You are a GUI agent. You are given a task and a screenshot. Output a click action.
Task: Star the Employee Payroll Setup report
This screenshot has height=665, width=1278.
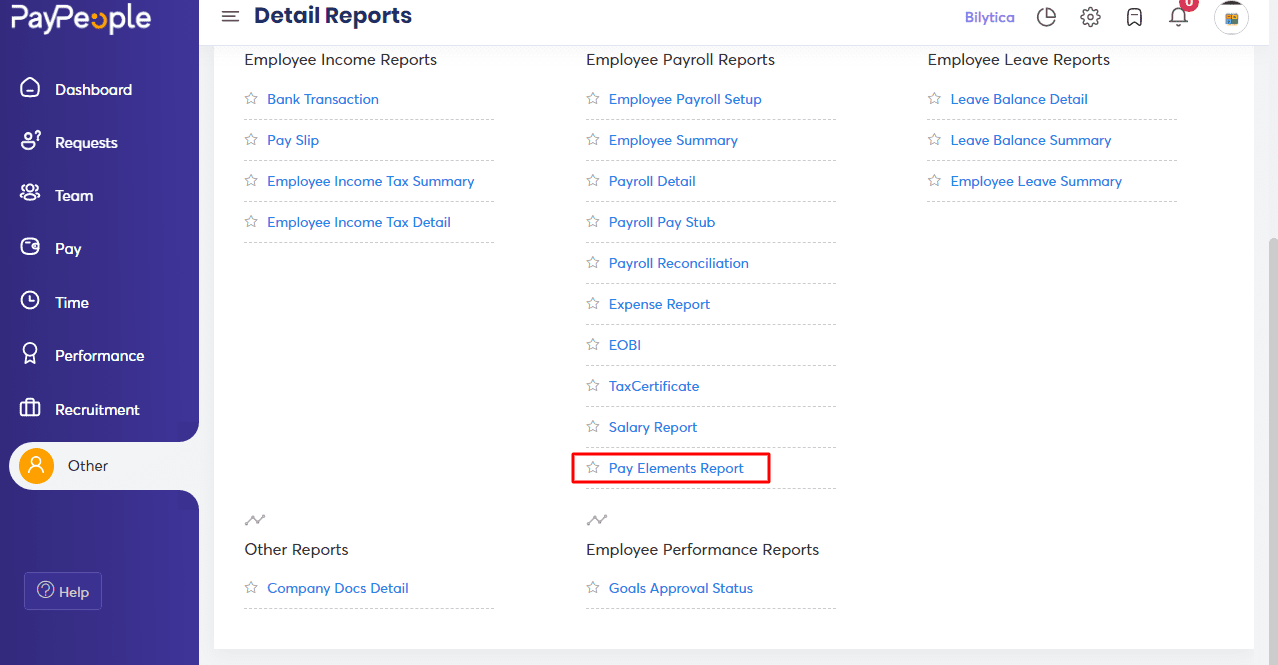593,98
